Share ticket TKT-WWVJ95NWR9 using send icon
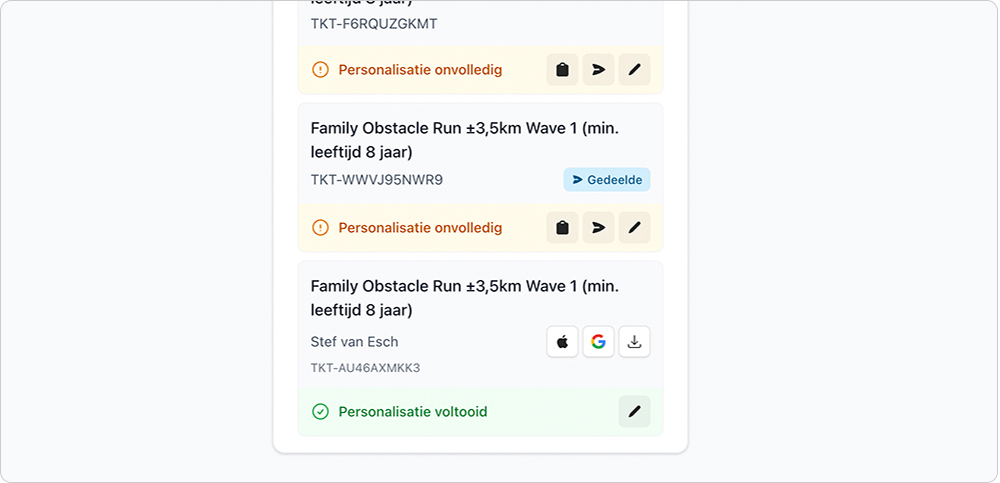Image resolution: width=1000 pixels, height=483 pixels. tap(598, 228)
